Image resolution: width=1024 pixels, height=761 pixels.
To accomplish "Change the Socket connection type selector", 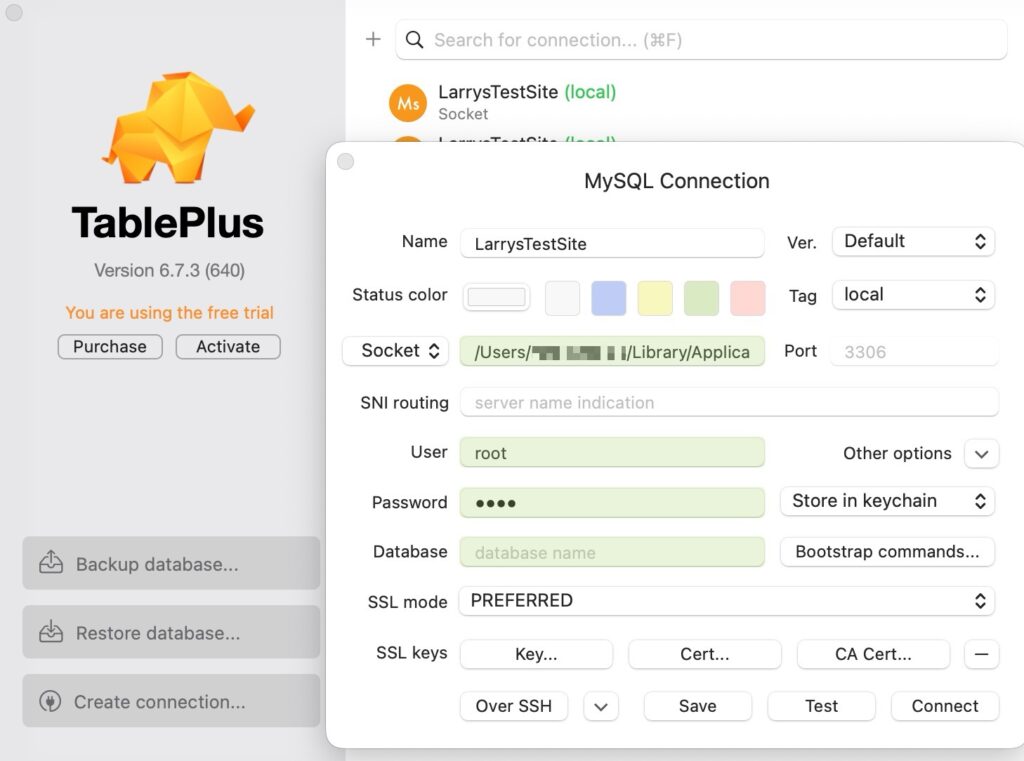I will click(395, 351).
